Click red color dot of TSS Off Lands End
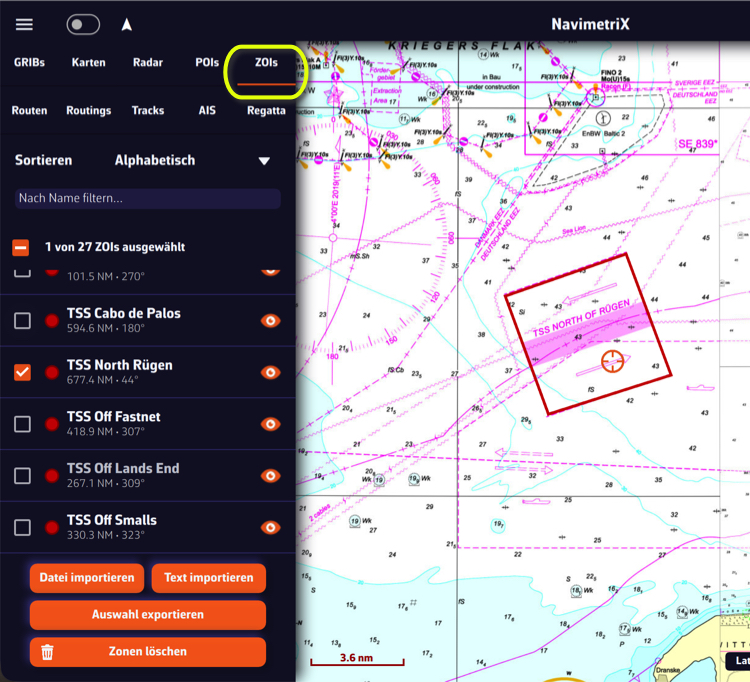750x682 pixels. [x=52, y=475]
